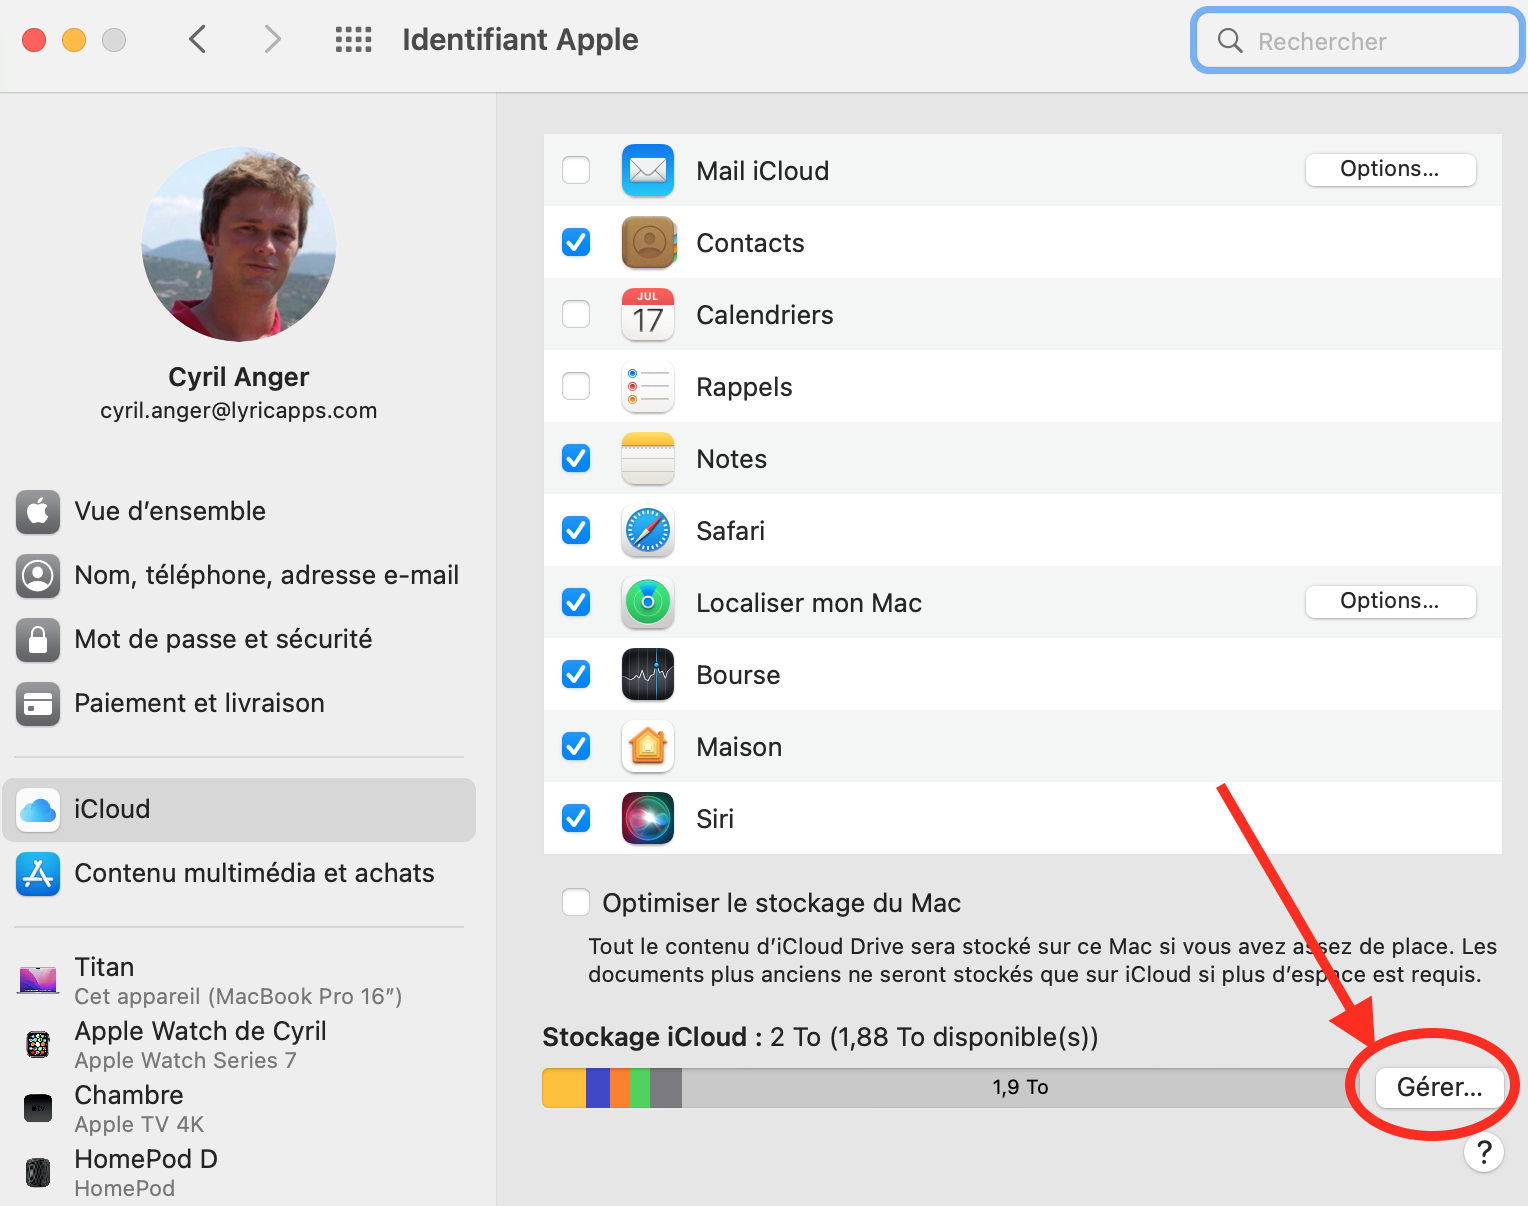1528x1206 pixels.
Task: Click the Contacts app icon
Action: (648, 242)
